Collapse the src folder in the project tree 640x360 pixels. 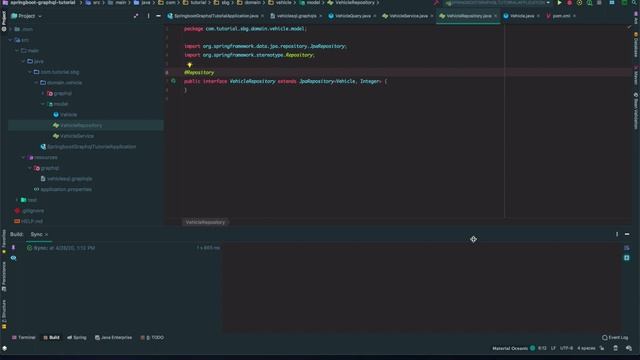pyautogui.click(x=11, y=40)
